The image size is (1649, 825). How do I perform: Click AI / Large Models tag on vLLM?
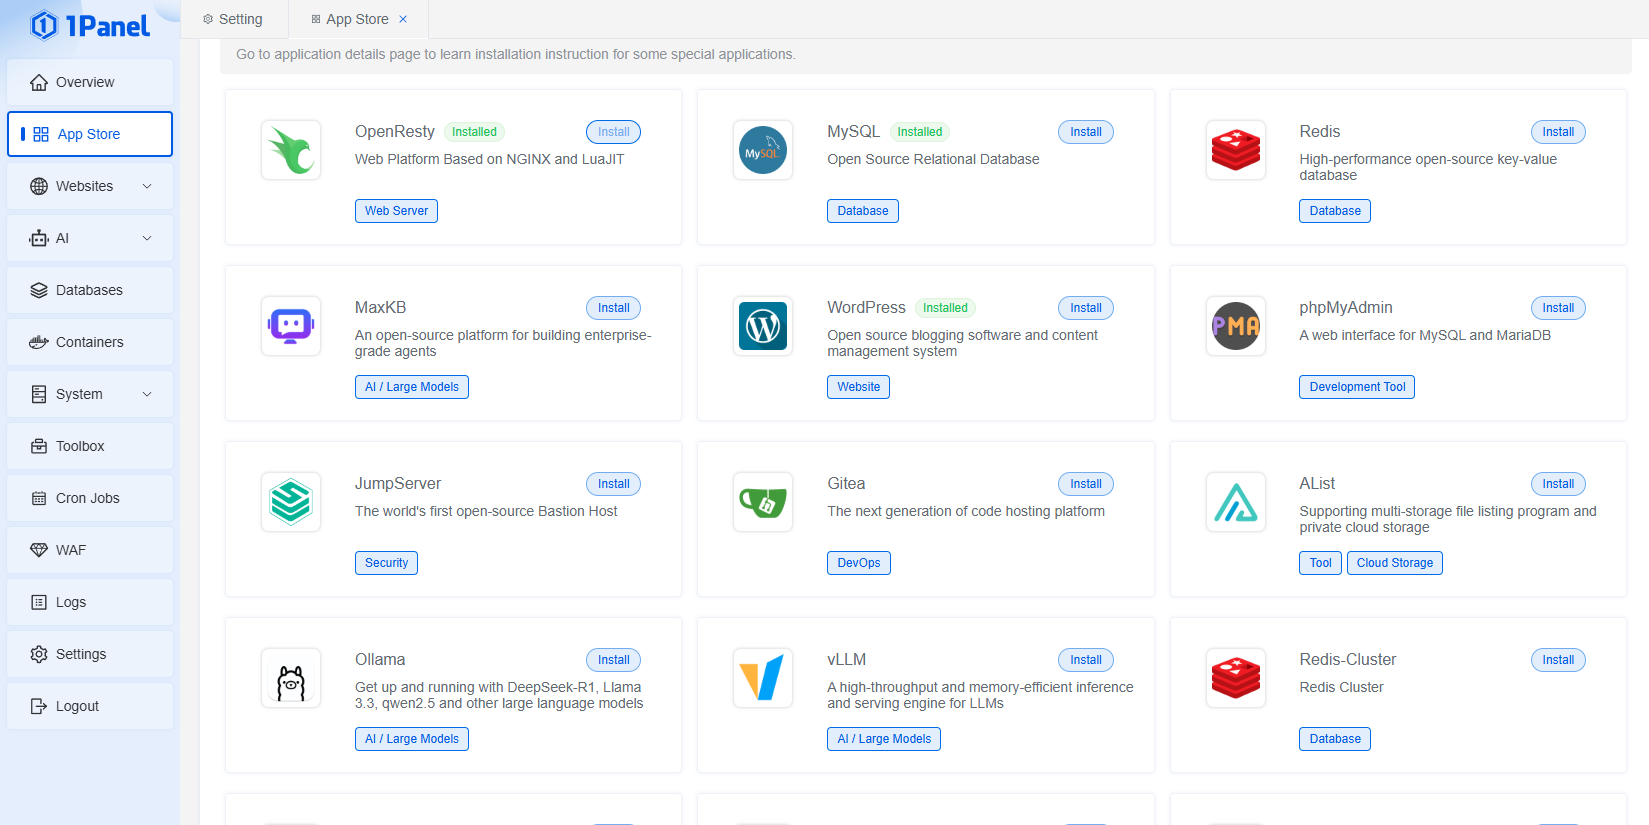coord(884,739)
